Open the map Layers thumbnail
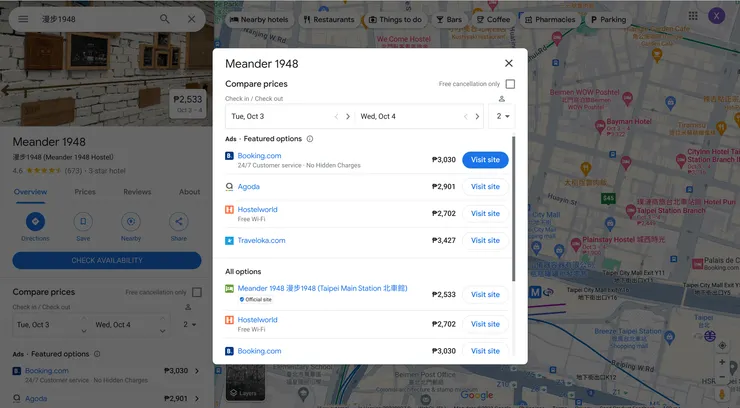Screen dimensions: 740x408 coord(245,383)
